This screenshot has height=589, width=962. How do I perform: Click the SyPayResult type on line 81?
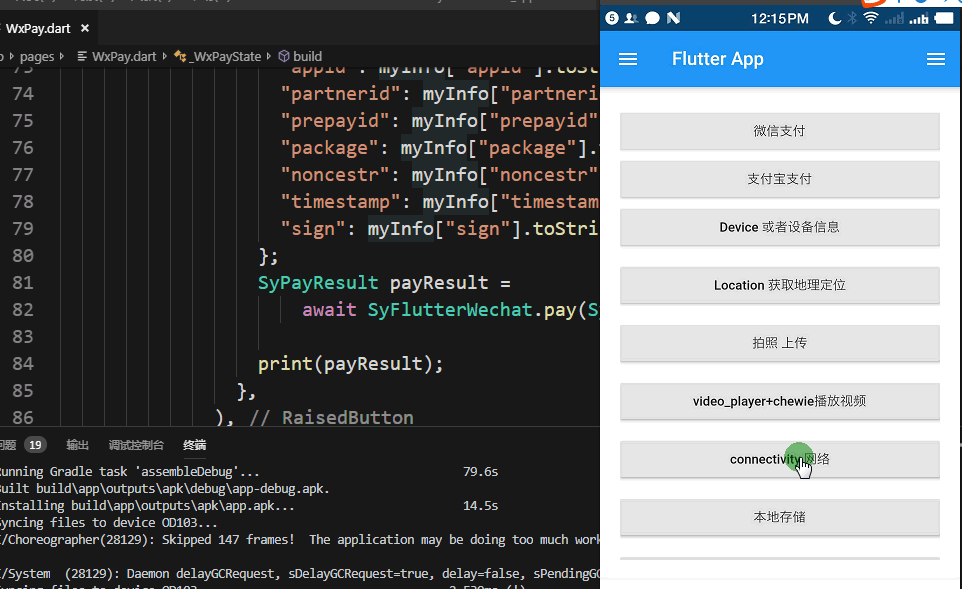pos(318,283)
